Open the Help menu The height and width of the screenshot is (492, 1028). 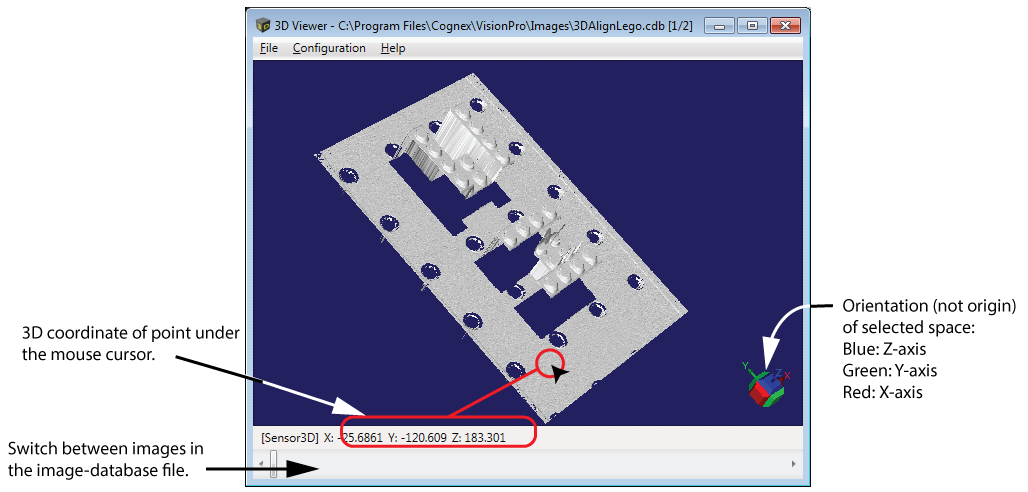[x=393, y=48]
